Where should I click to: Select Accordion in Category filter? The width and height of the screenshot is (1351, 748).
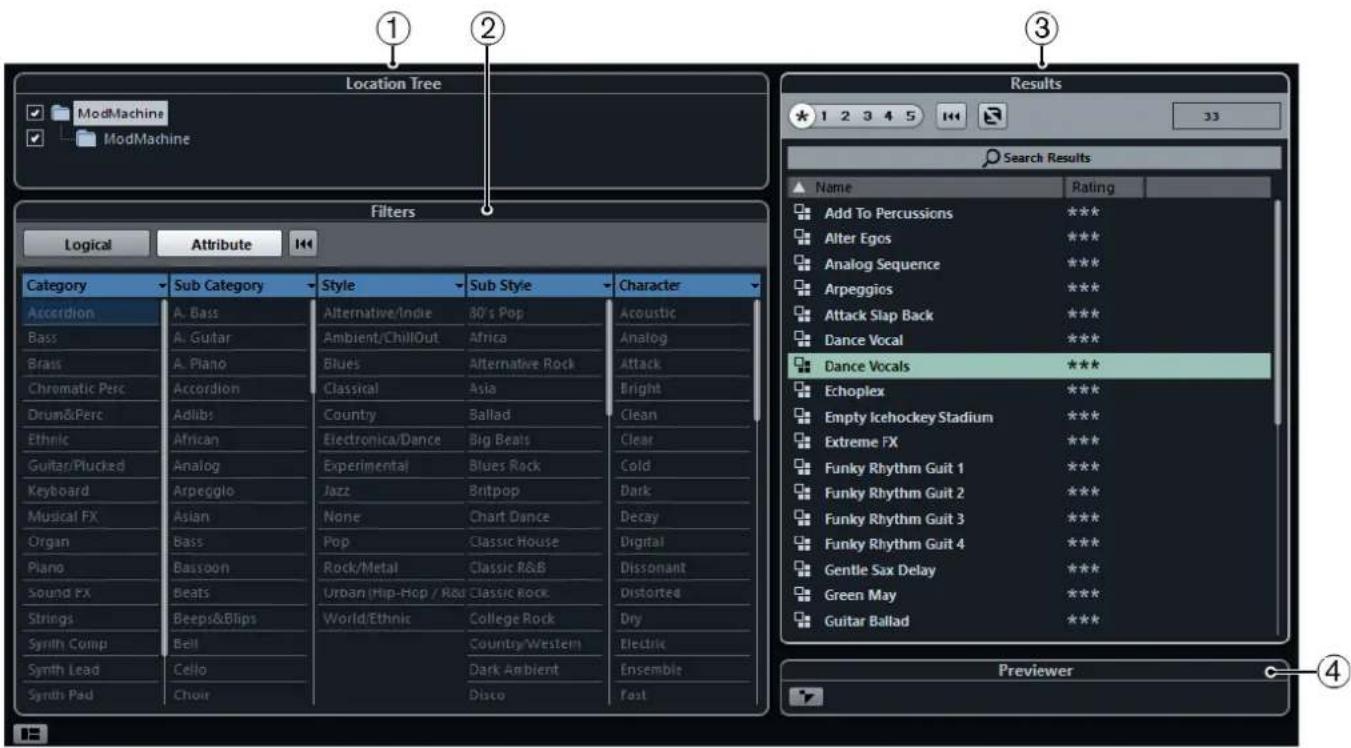pyautogui.click(x=92, y=313)
